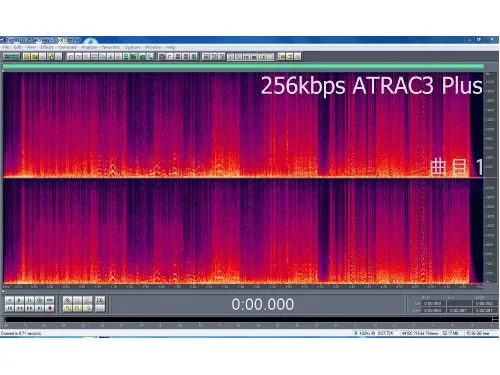Click the big time display 0:00.000
Image resolution: width=500 pixels, height=375 pixels.
pyautogui.click(x=263, y=304)
